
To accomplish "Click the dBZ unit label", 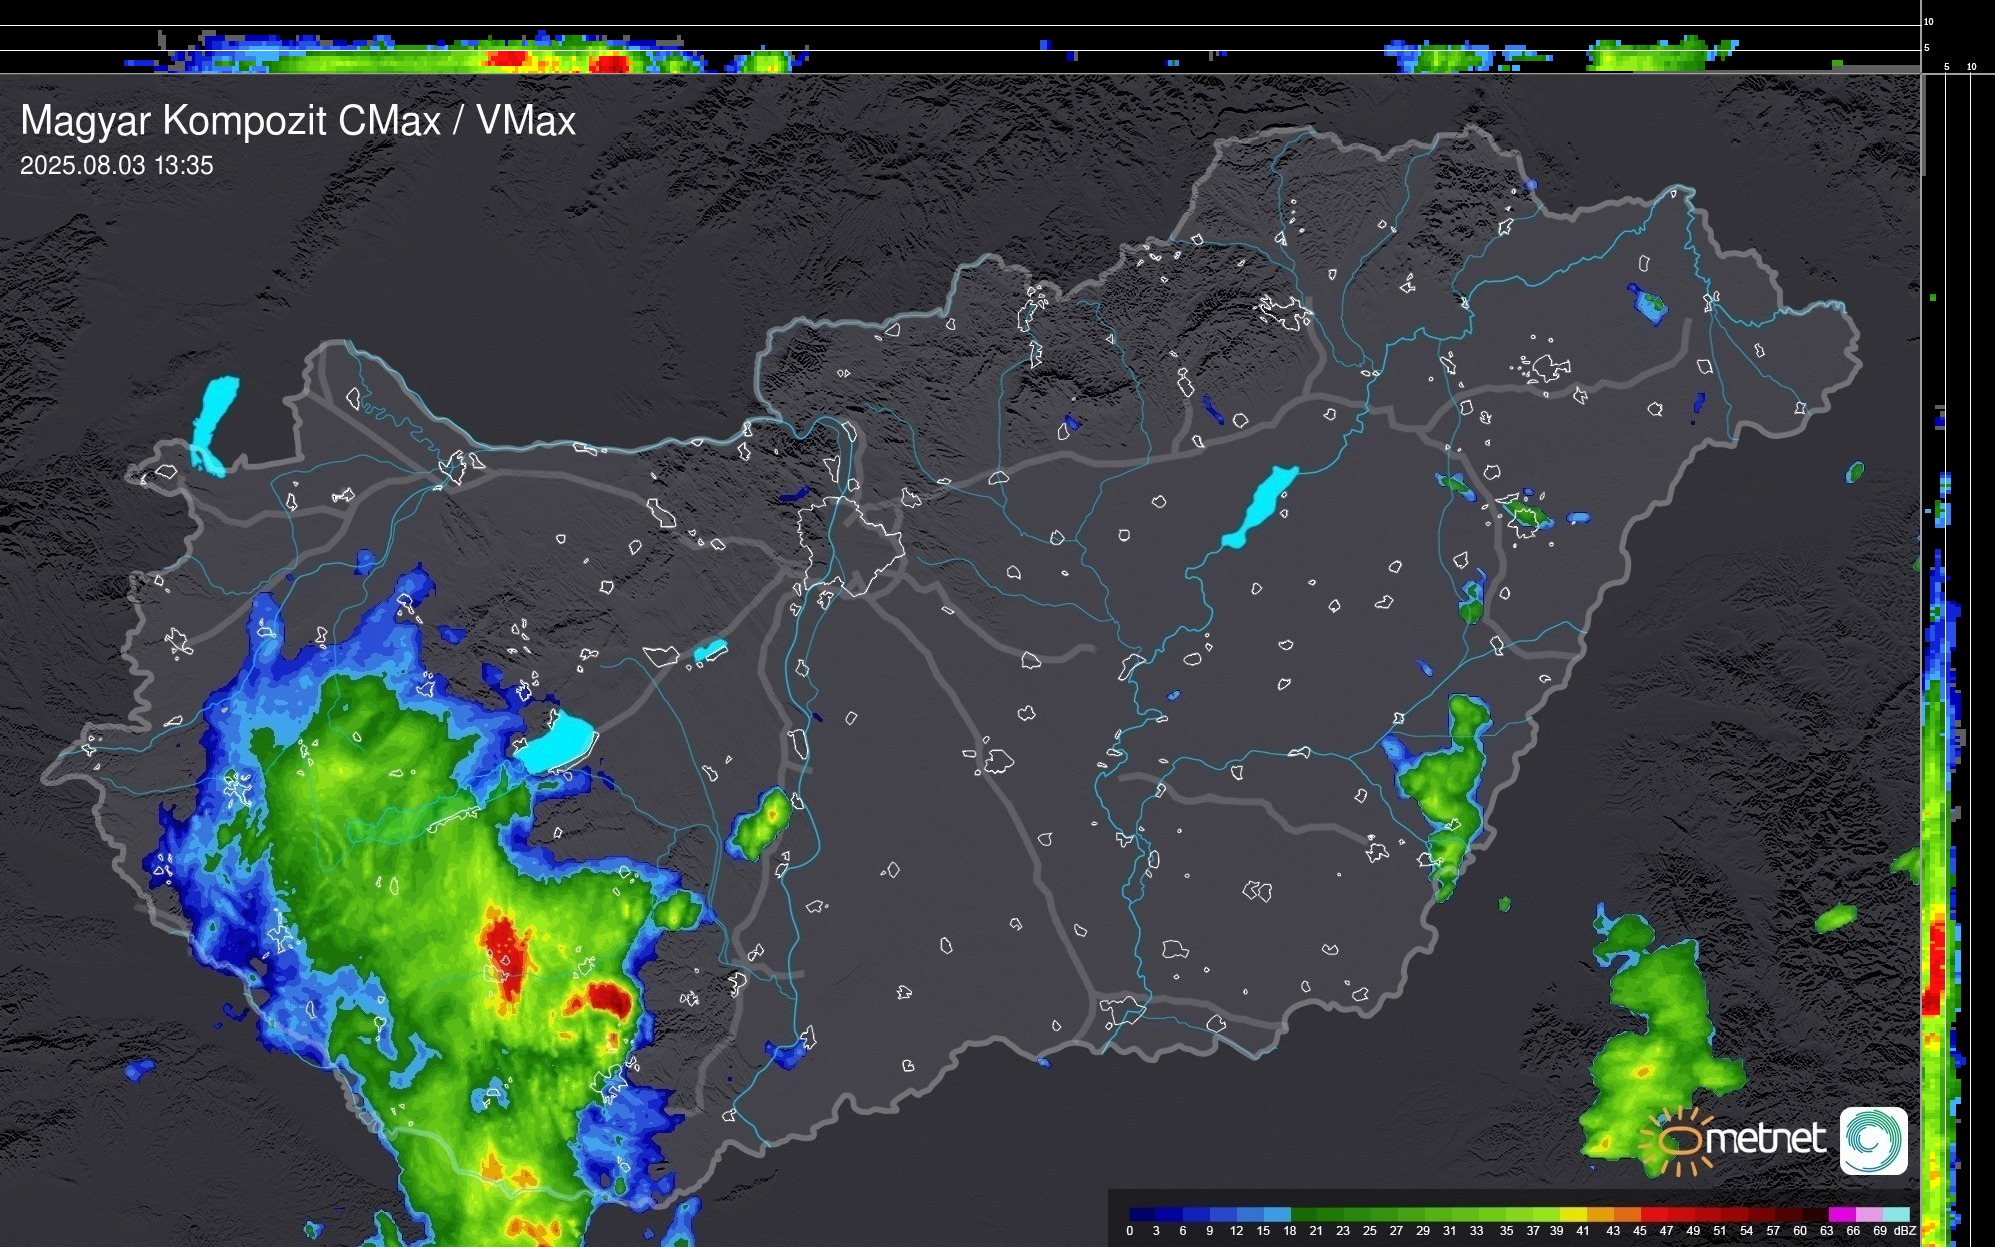I will tap(1905, 1231).
